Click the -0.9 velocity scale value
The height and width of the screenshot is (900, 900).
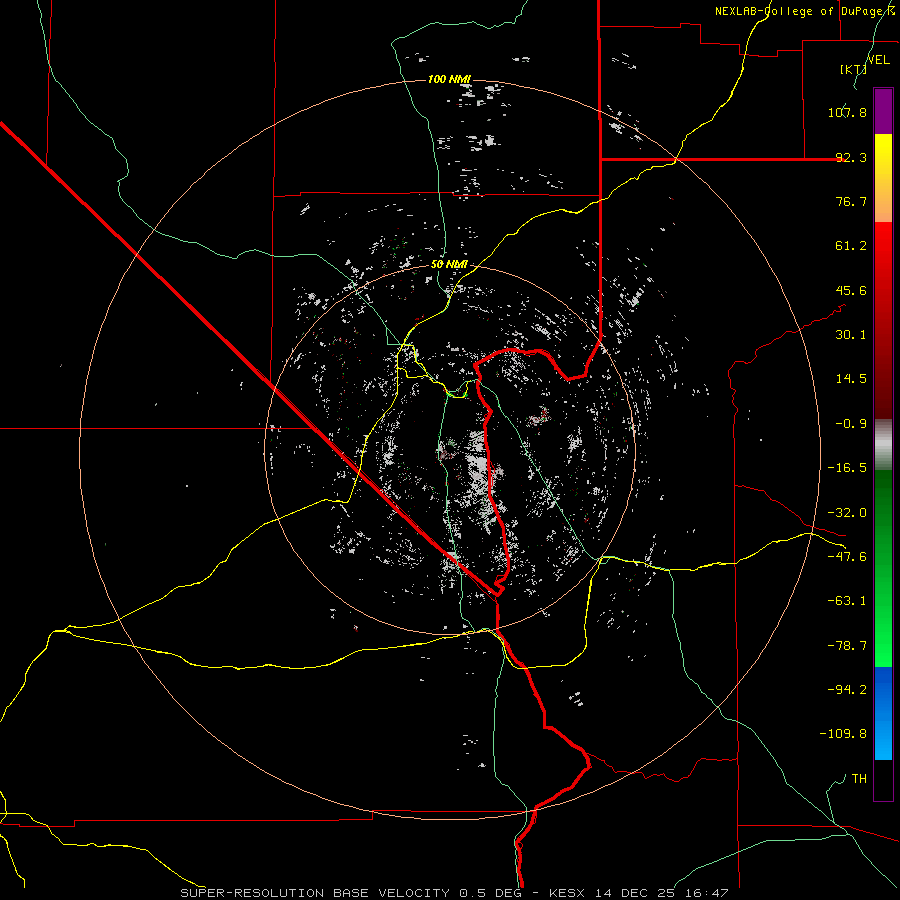851,424
